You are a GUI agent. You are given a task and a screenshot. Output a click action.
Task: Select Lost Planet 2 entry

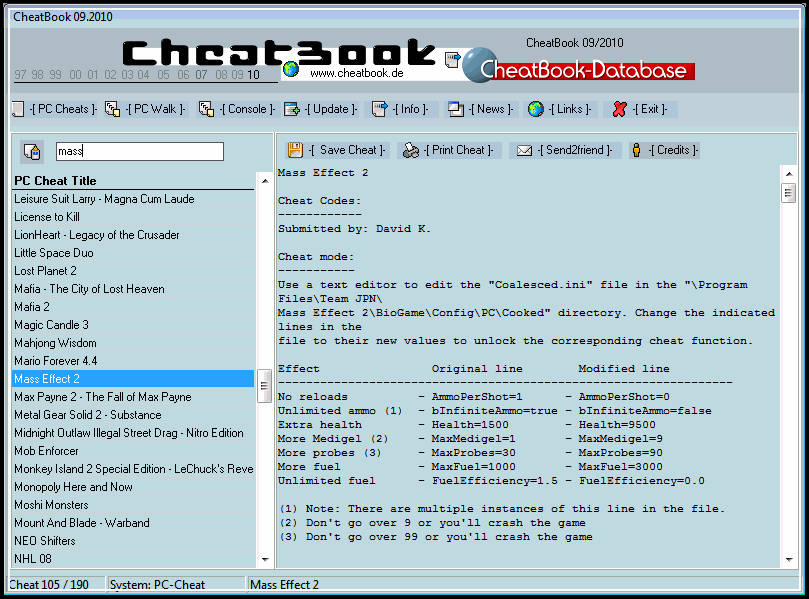(x=133, y=271)
